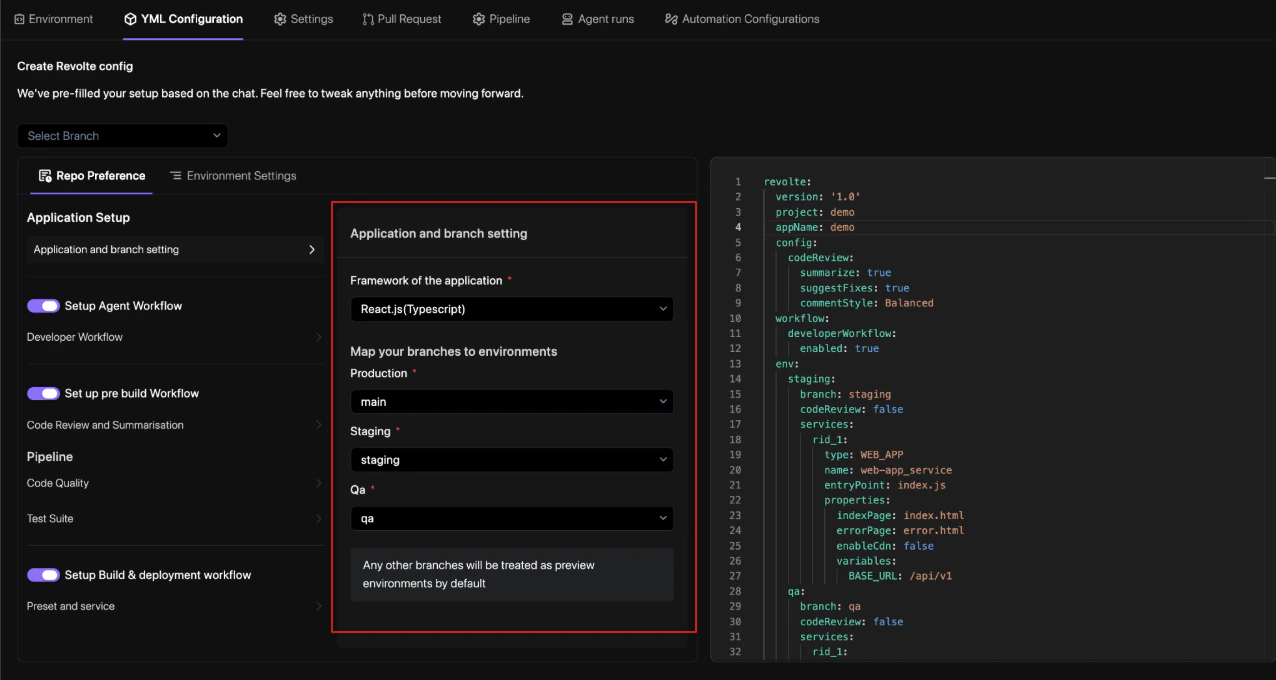Open the Environment tab
Image resolution: width=1276 pixels, height=680 pixels.
coord(54,19)
